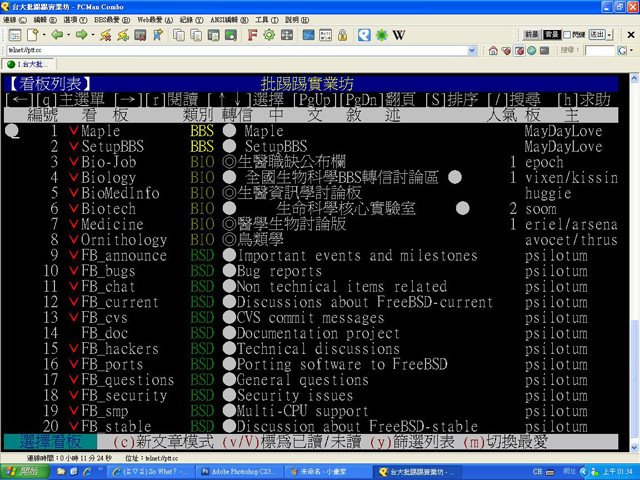Click the scrollbar down arrow
This screenshot has height=480, width=640.
(634, 447)
